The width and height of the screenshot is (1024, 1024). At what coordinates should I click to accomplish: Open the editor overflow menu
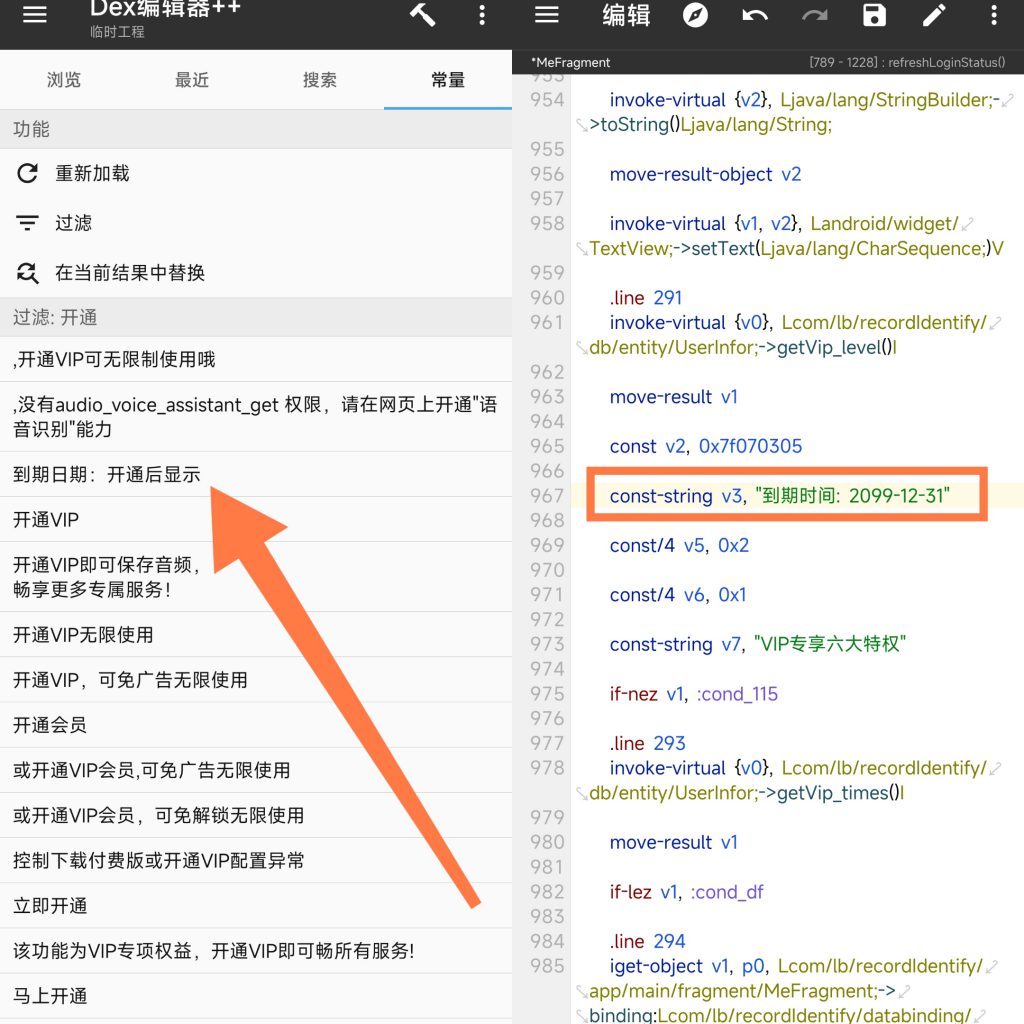click(993, 15)
